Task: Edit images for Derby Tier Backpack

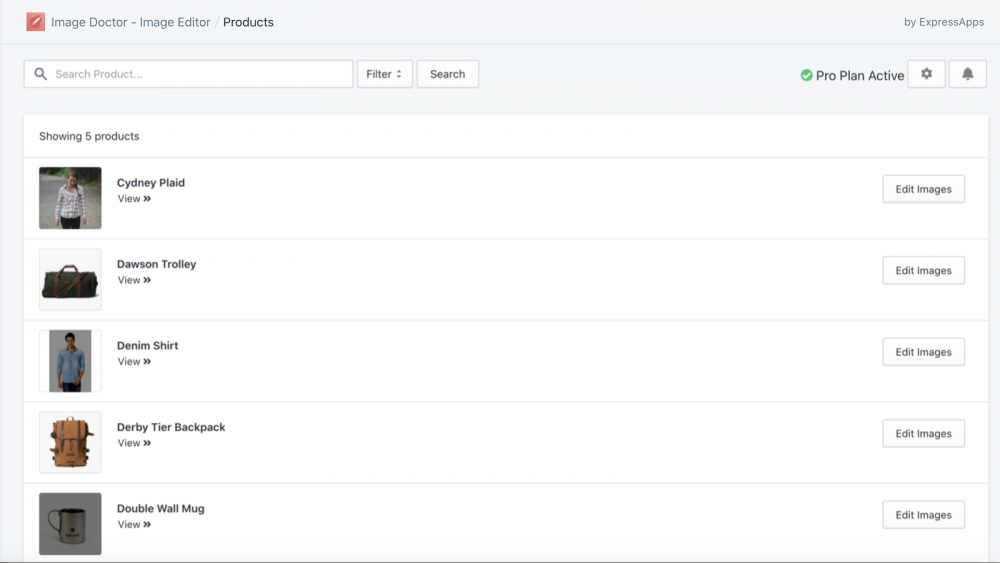Action: pos(923,434)
